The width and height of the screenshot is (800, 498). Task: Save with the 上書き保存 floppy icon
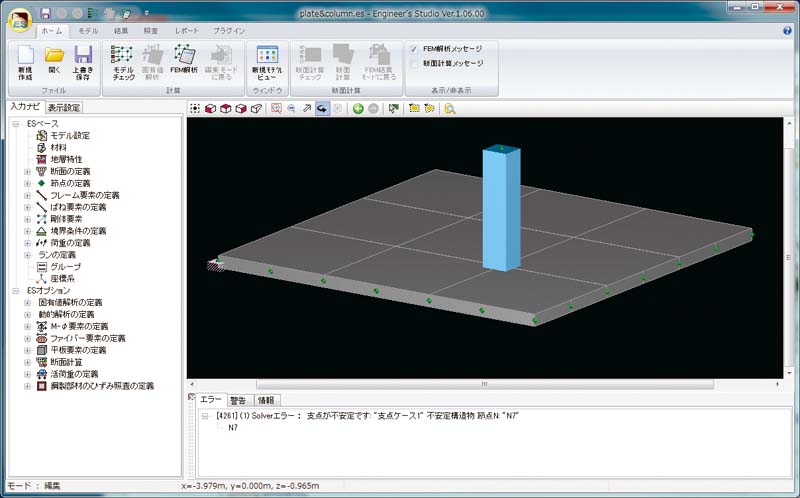[83, 62]
